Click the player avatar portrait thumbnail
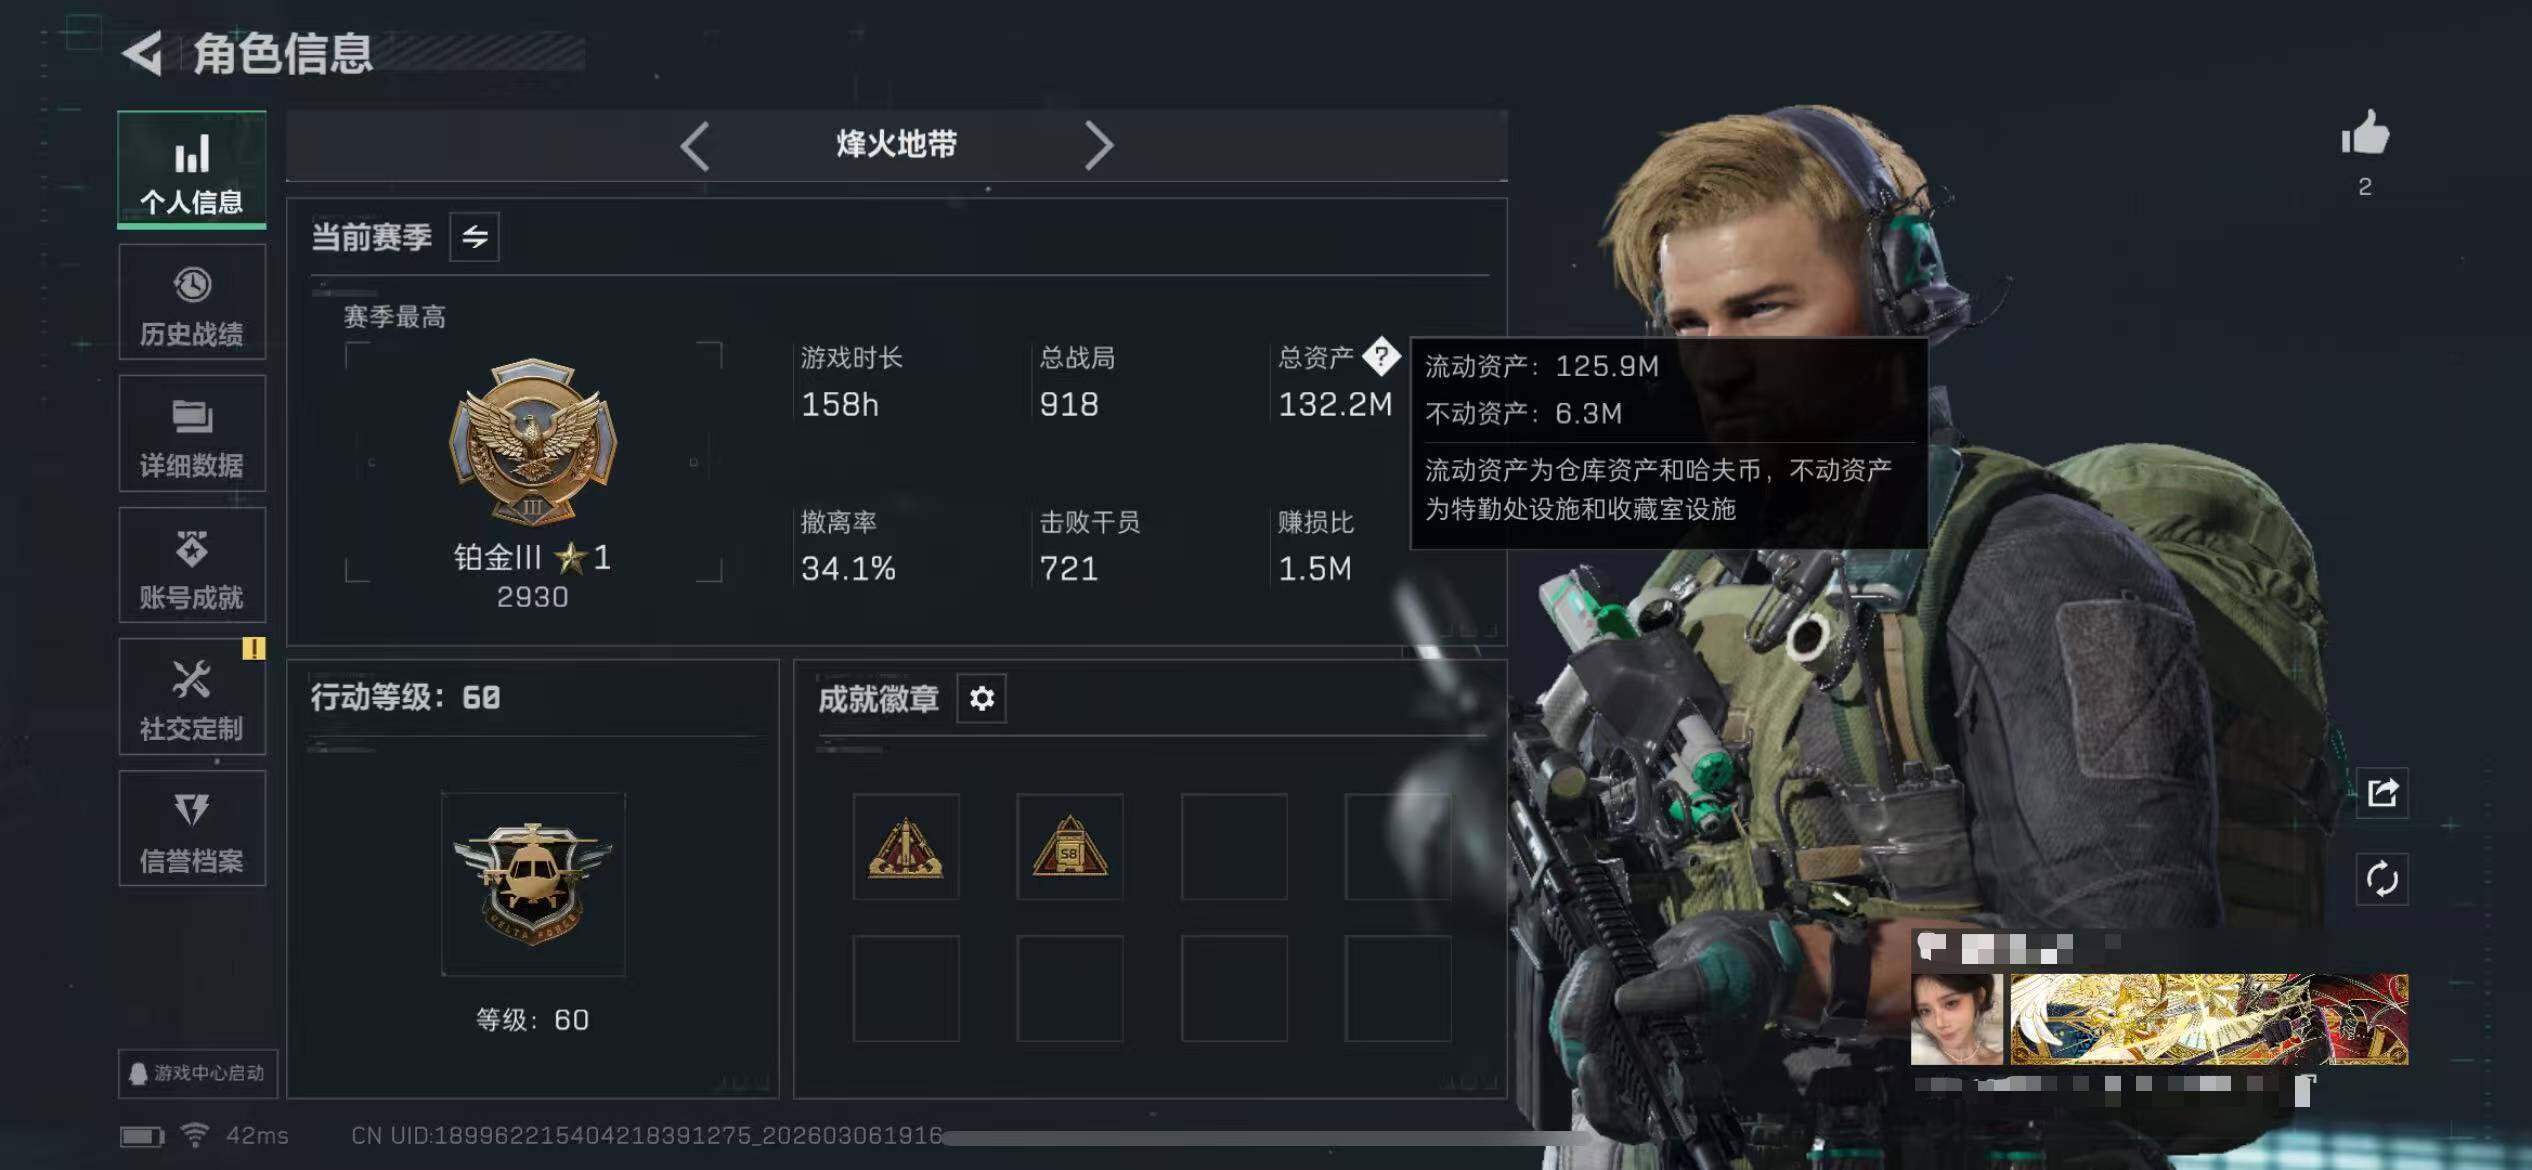This screenshot has width=2532, height=1170. coord(1957,1019)
